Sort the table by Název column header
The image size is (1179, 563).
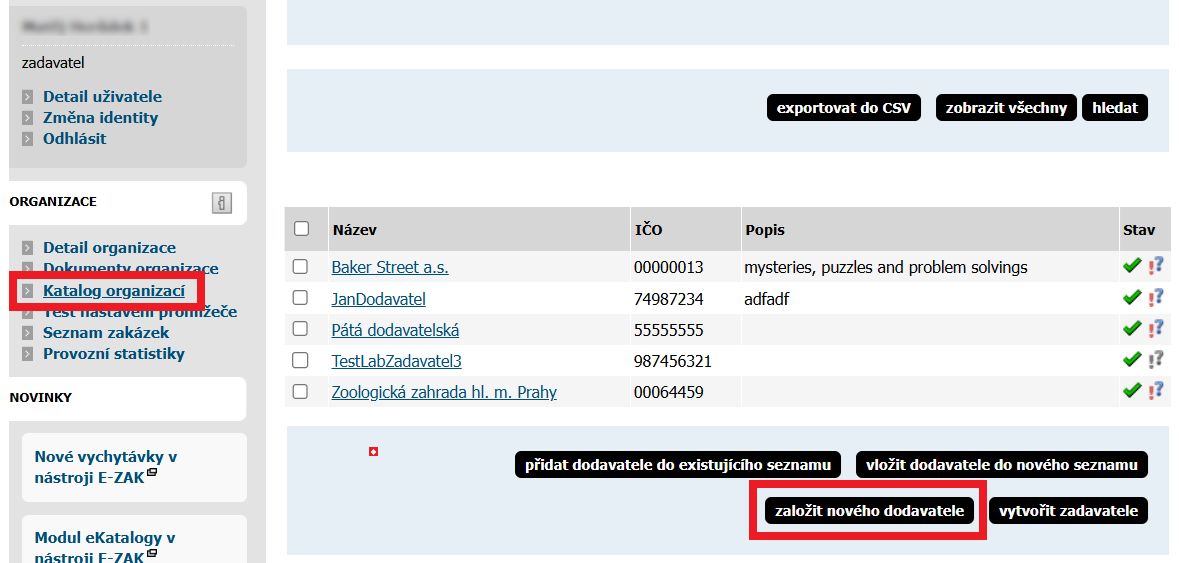354,230
